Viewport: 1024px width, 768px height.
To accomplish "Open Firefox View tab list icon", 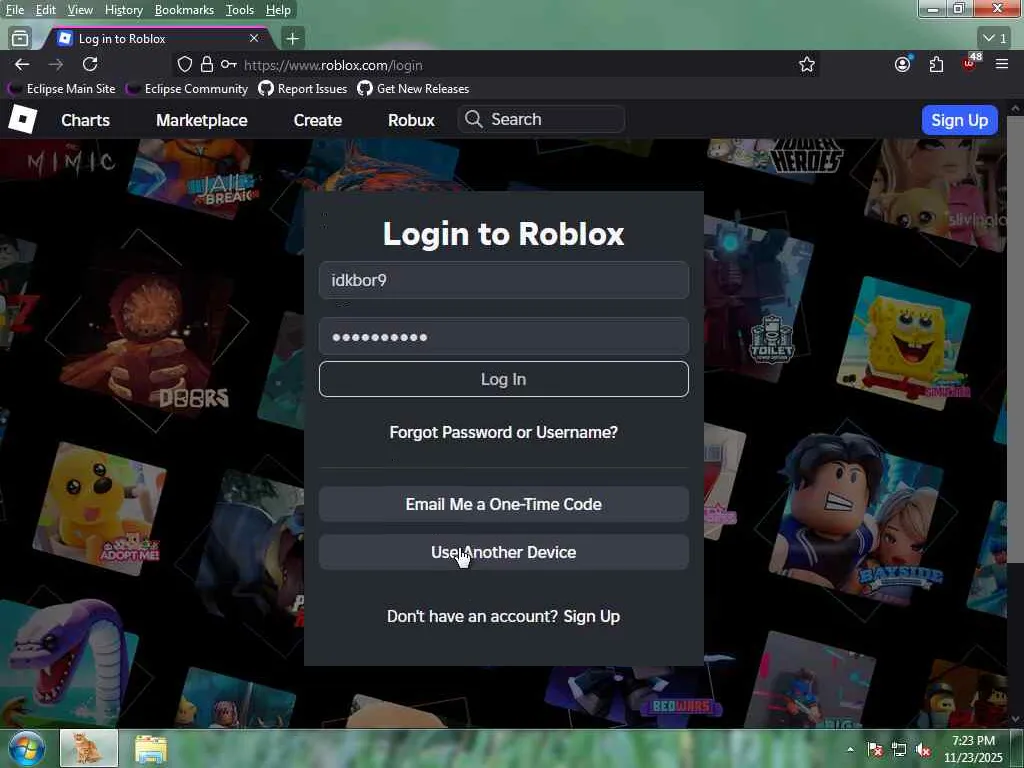I will coord(20,39).
